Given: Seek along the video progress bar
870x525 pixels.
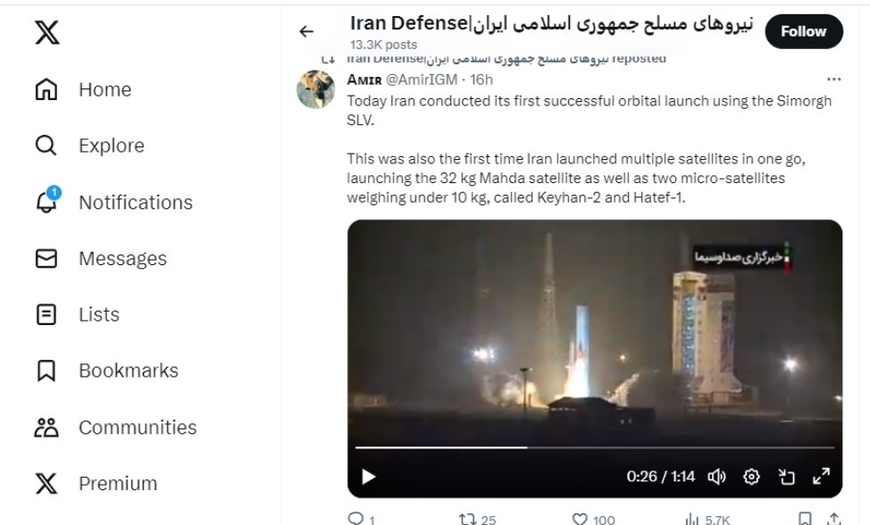Looking at the screenshot, I should pyautogui.click(x=595, y=447).
